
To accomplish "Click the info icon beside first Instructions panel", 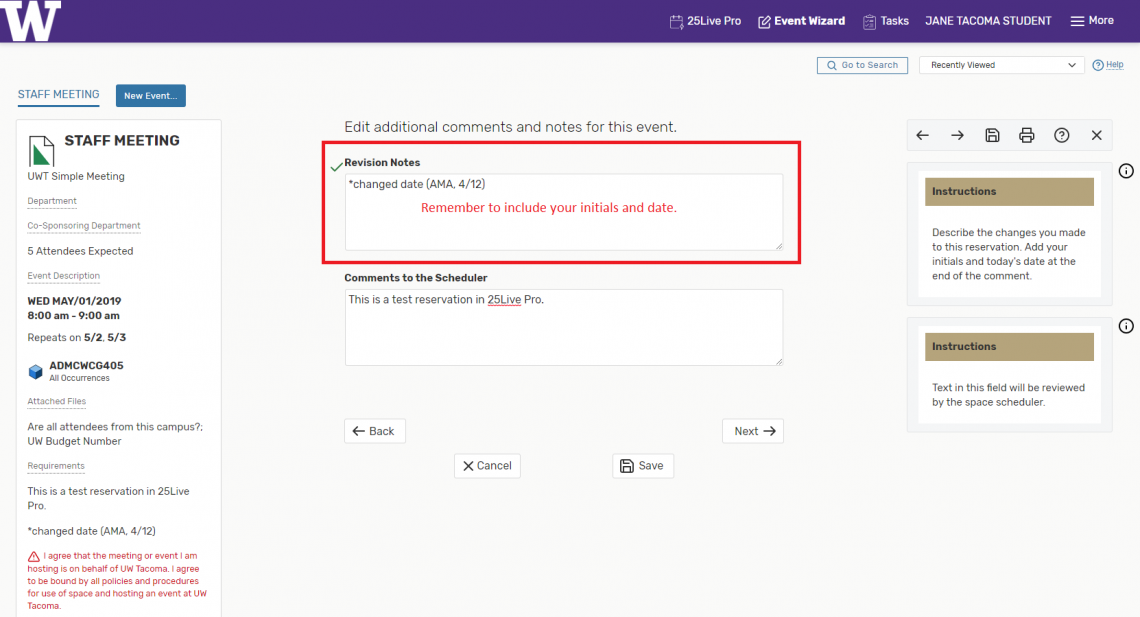I will coord(1126,171).
